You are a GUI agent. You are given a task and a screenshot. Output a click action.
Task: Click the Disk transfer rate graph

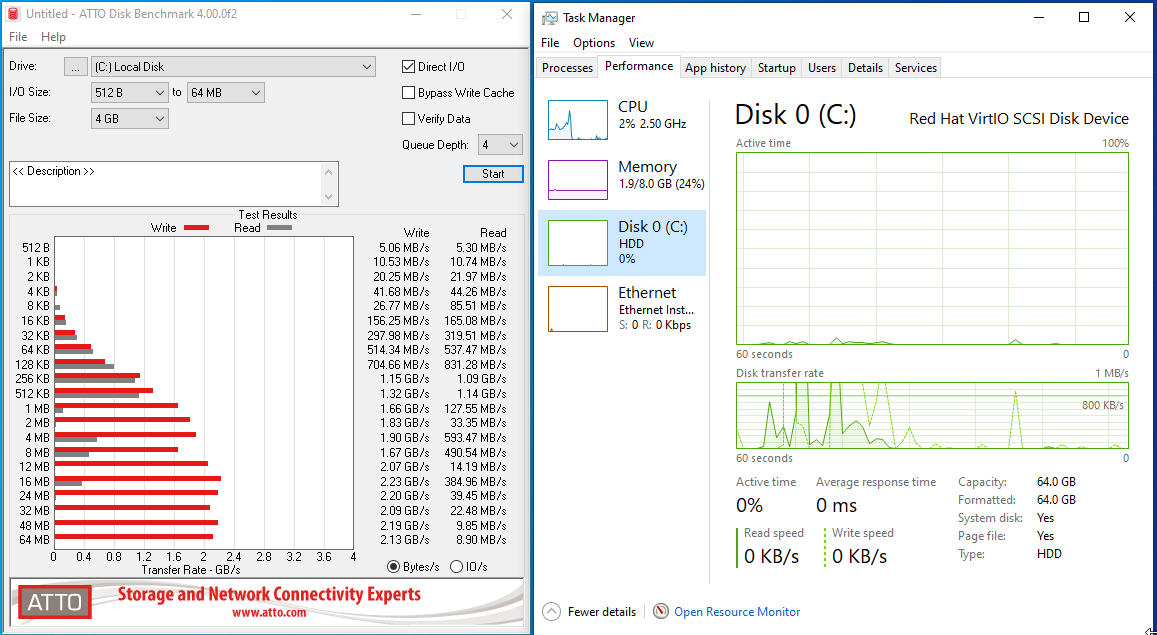[x=932, y=415]
